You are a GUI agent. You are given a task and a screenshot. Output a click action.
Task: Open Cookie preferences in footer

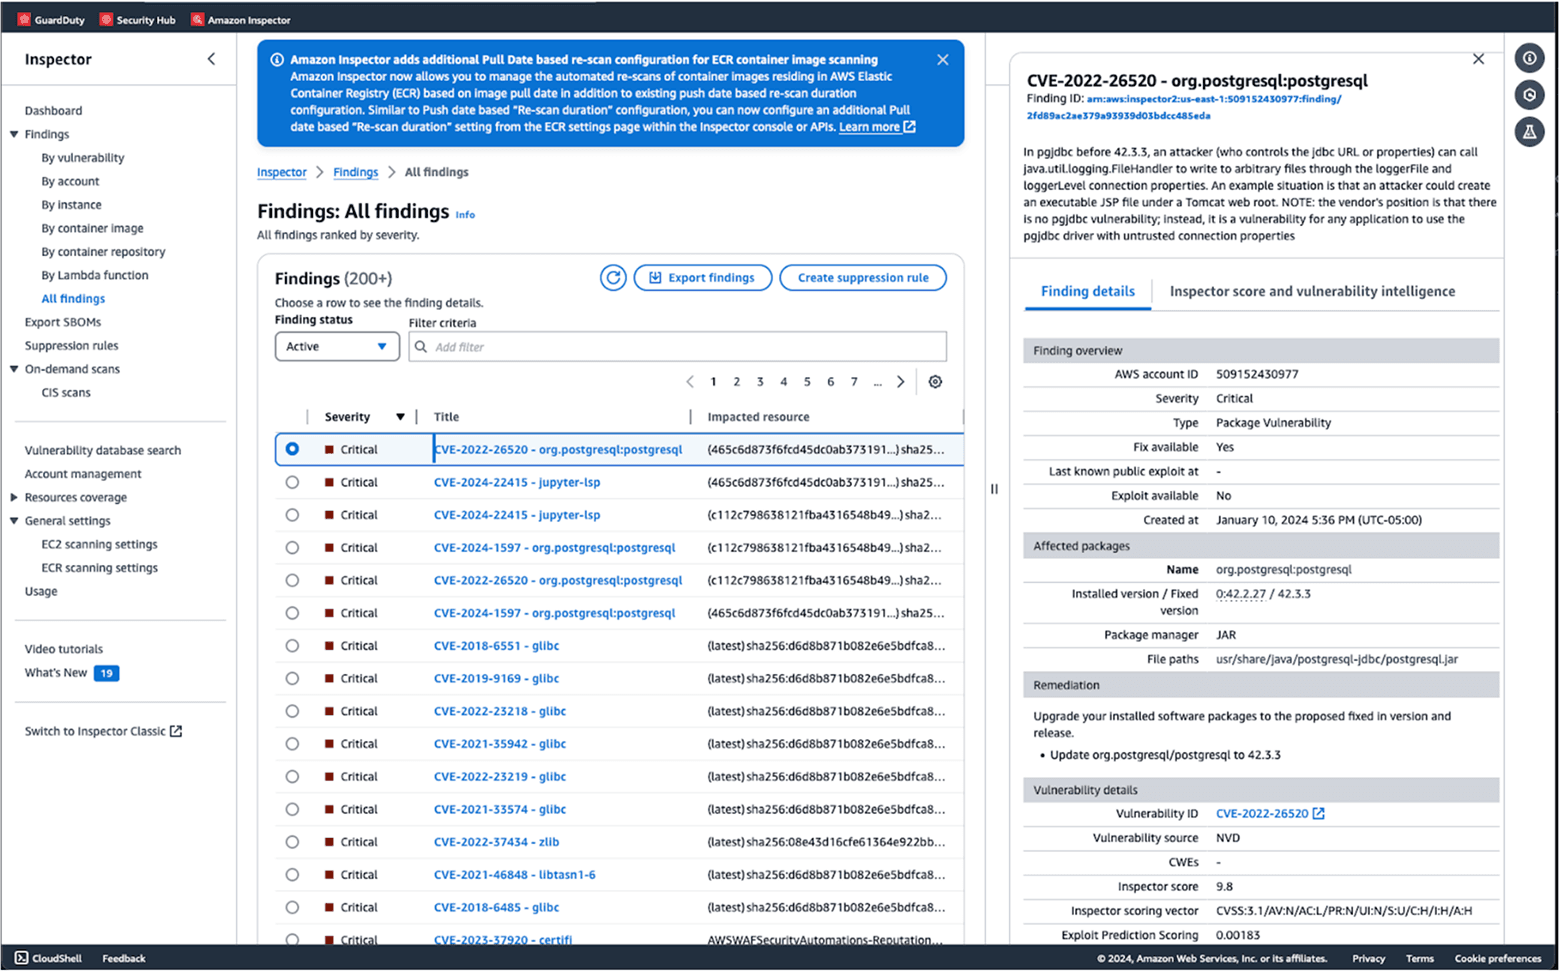[1497, 958]
